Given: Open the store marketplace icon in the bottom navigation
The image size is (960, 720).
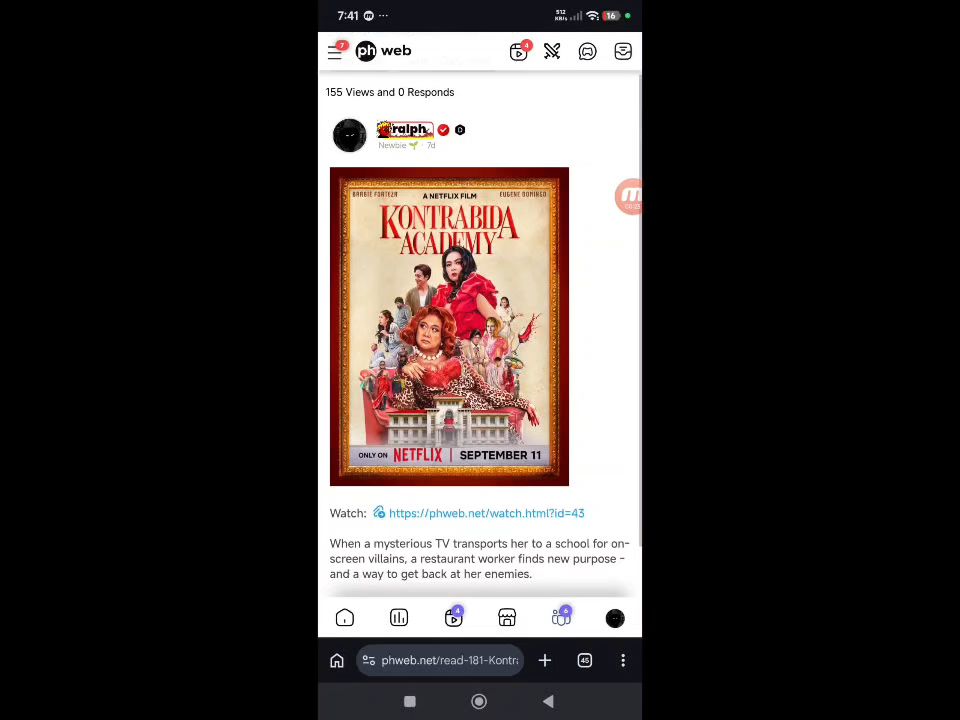Looking at the screenshot, I should [x=507, y=617].
